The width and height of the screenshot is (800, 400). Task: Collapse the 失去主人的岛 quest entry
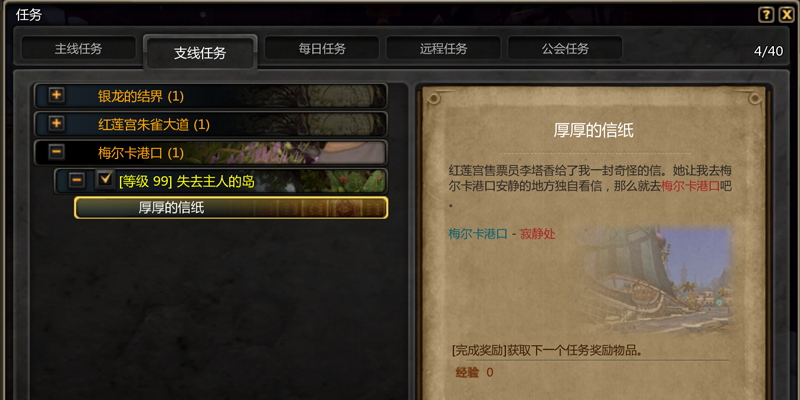coord(77,180)
